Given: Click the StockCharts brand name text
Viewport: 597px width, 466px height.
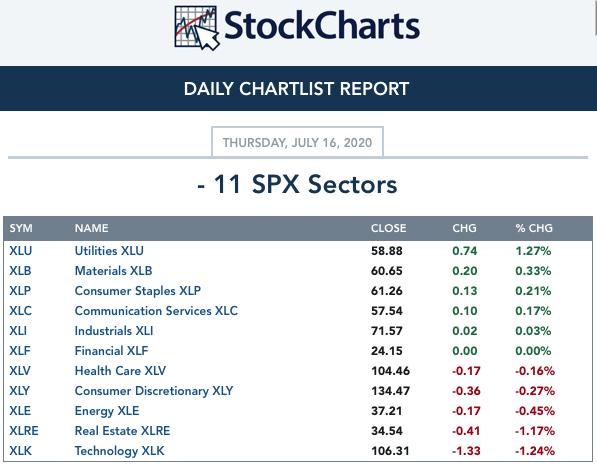Looking at the screenshot, I should (x=322, y=26).
